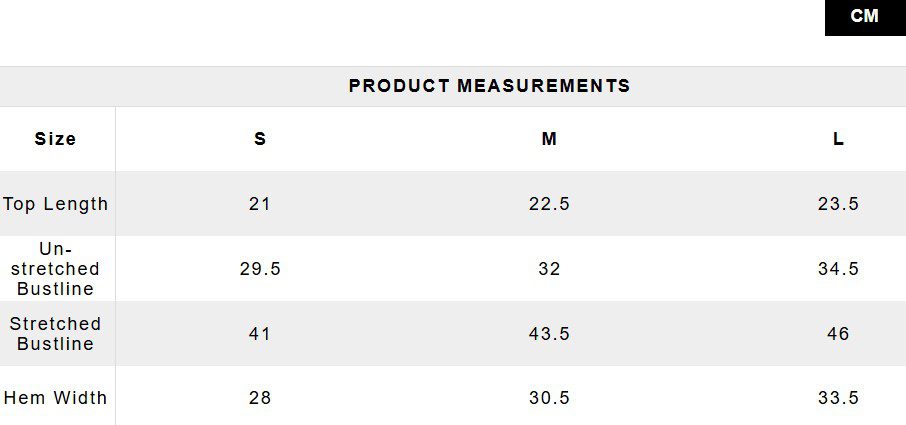The image size is (906, 425).
Task: Select the L size column header
Action: tap(838, 139)
